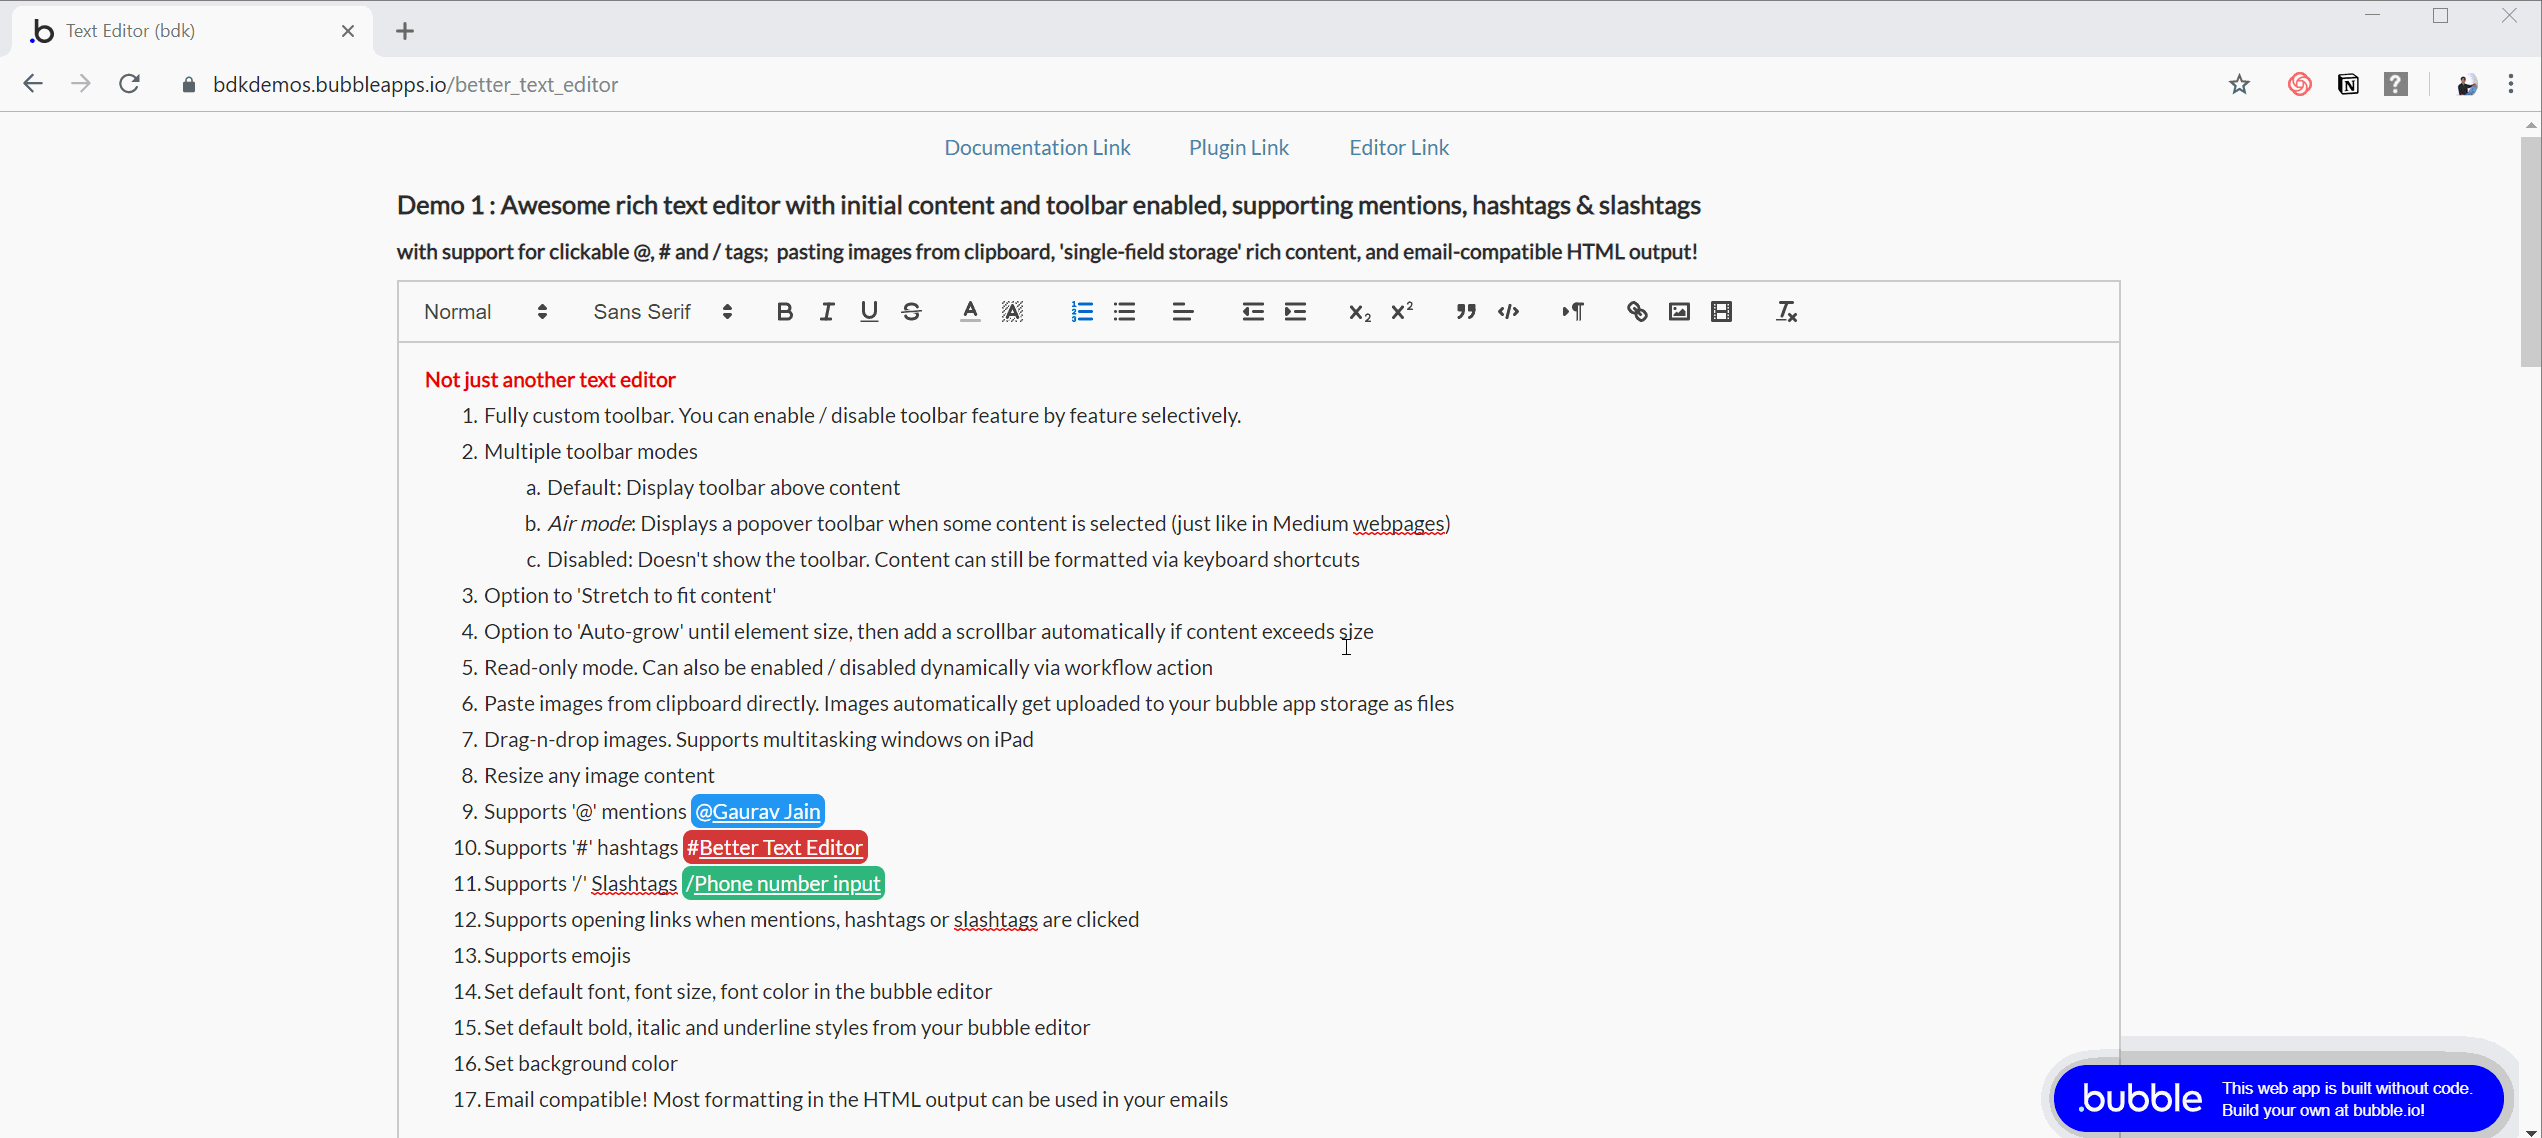Click the @Gaurav Jain mention tag

pyautogui.click(x=757, y=811)
